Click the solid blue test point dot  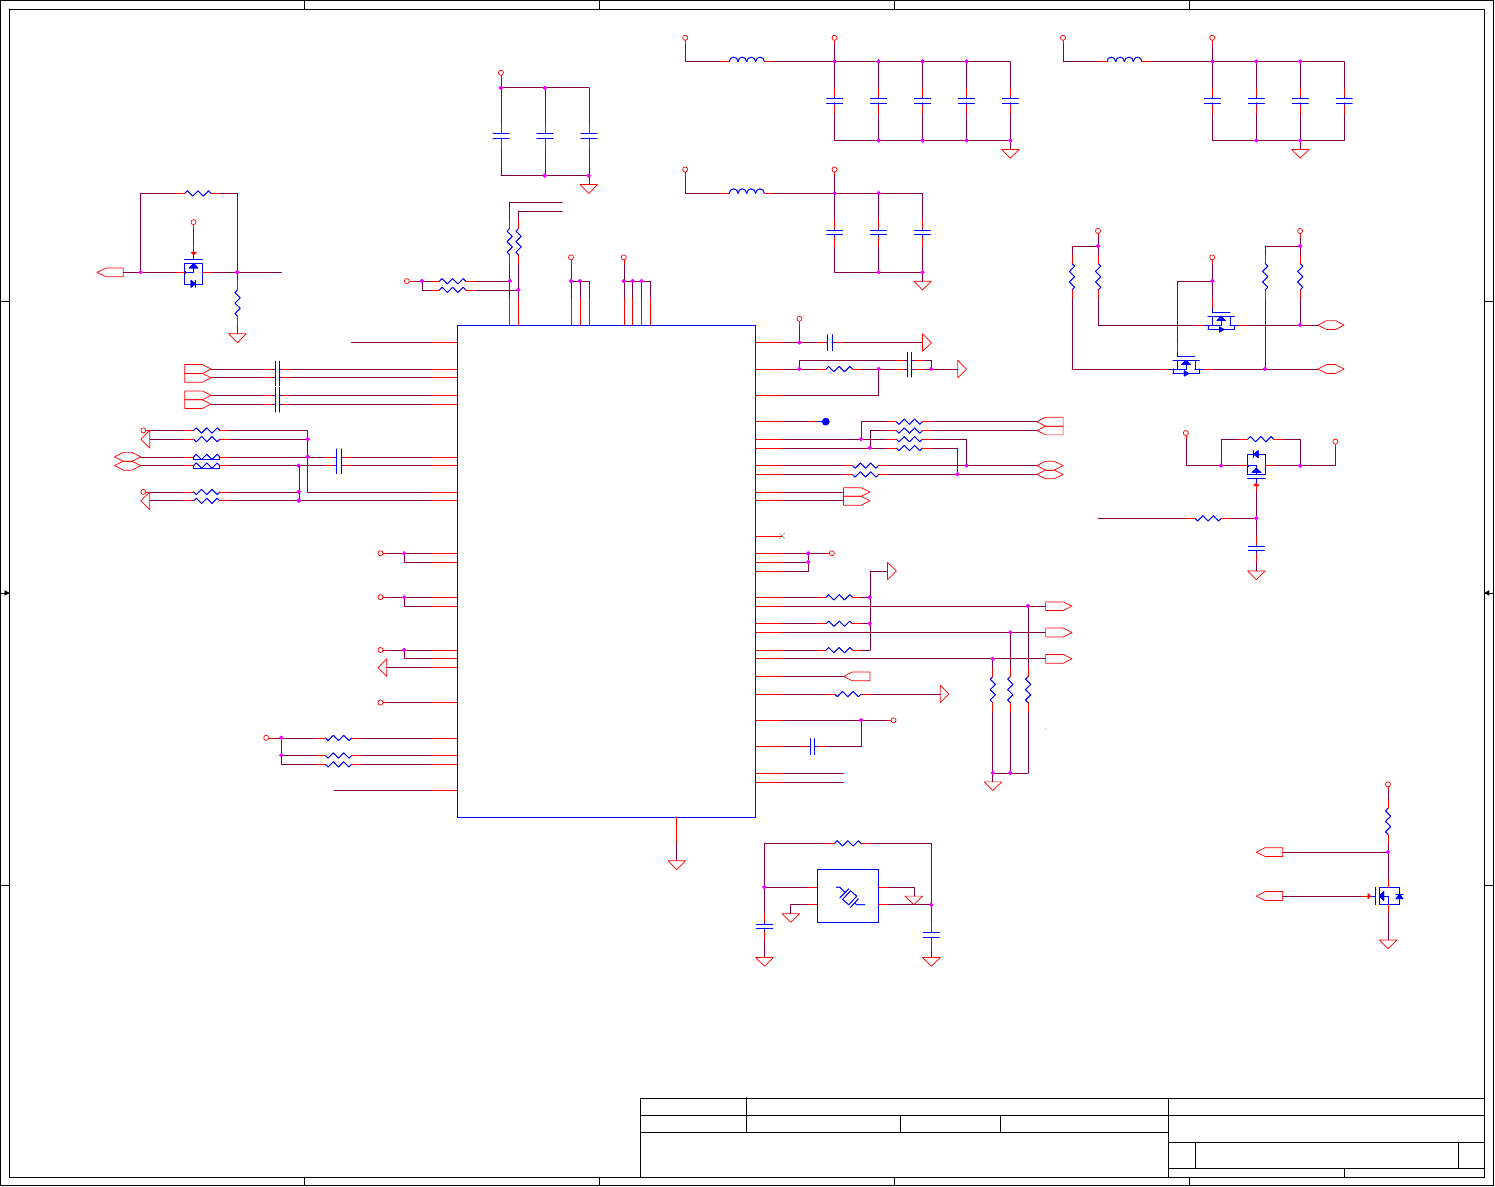tap(825, 422)
